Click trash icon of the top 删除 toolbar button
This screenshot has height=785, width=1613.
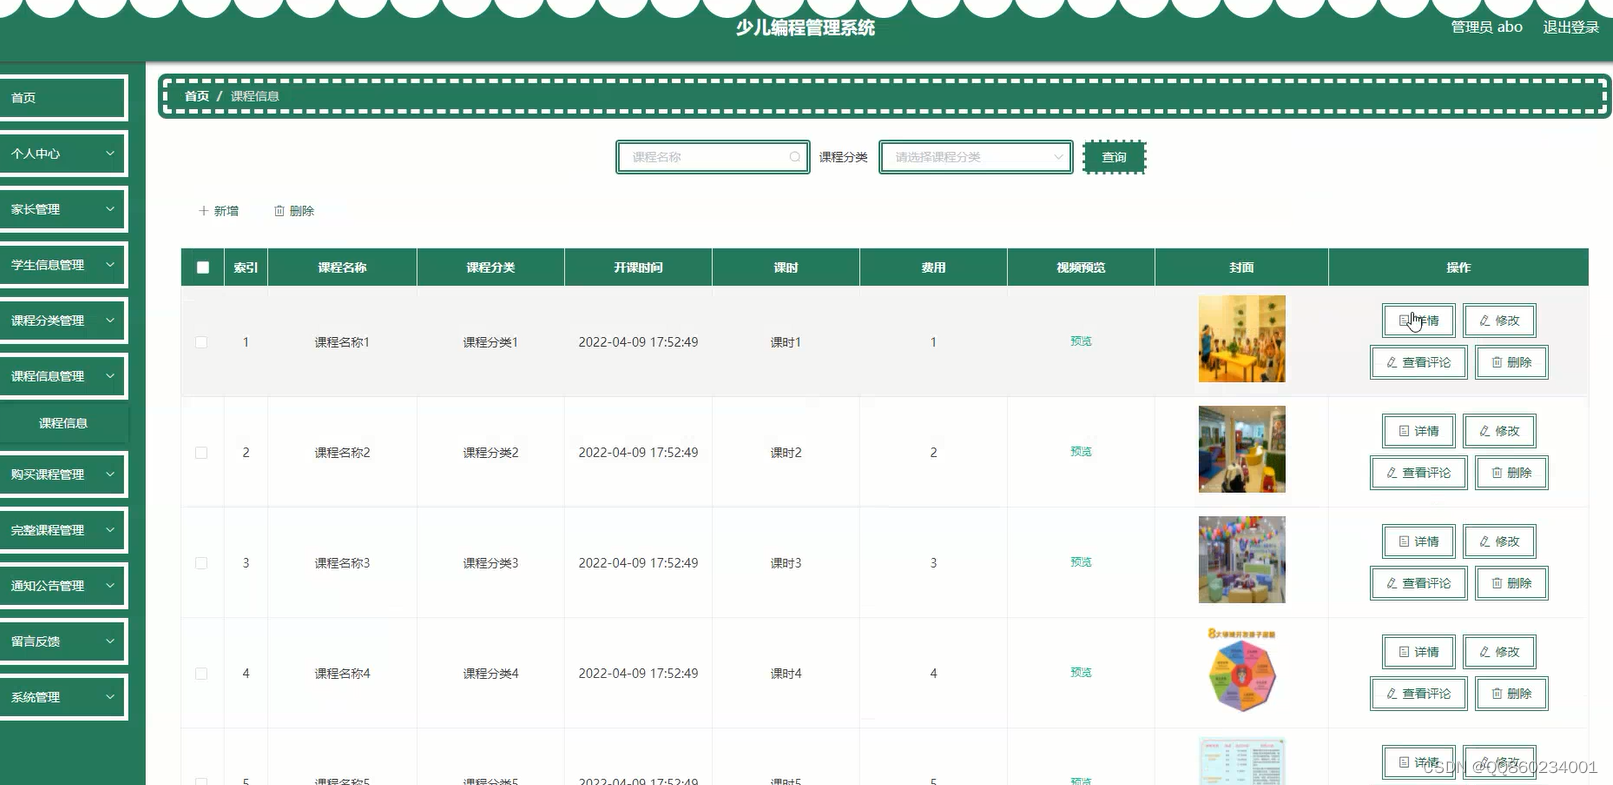(279, 211)
